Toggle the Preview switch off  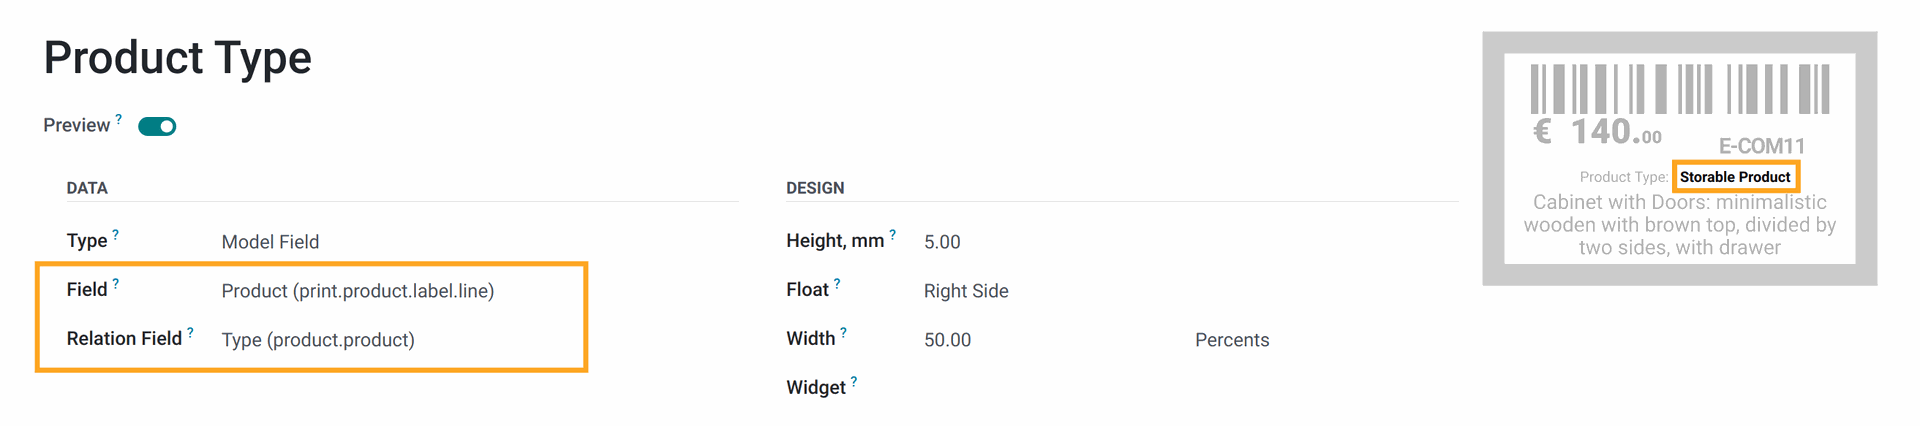pos(157,126)
